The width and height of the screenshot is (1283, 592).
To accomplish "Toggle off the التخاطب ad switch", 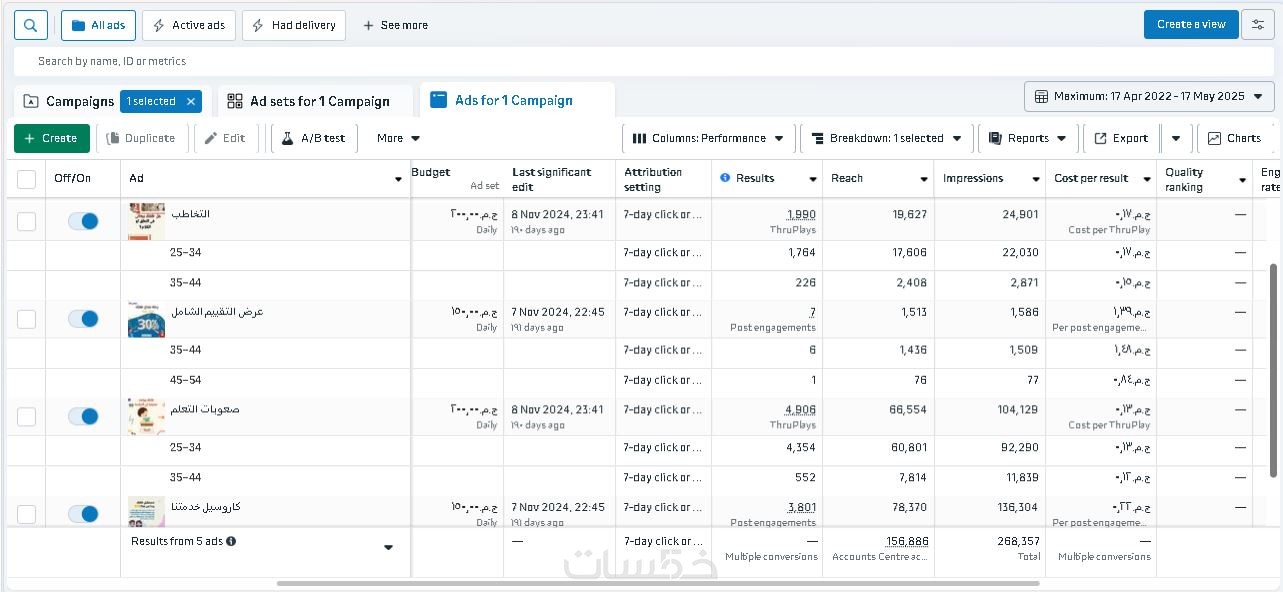I will coord(83,221).
